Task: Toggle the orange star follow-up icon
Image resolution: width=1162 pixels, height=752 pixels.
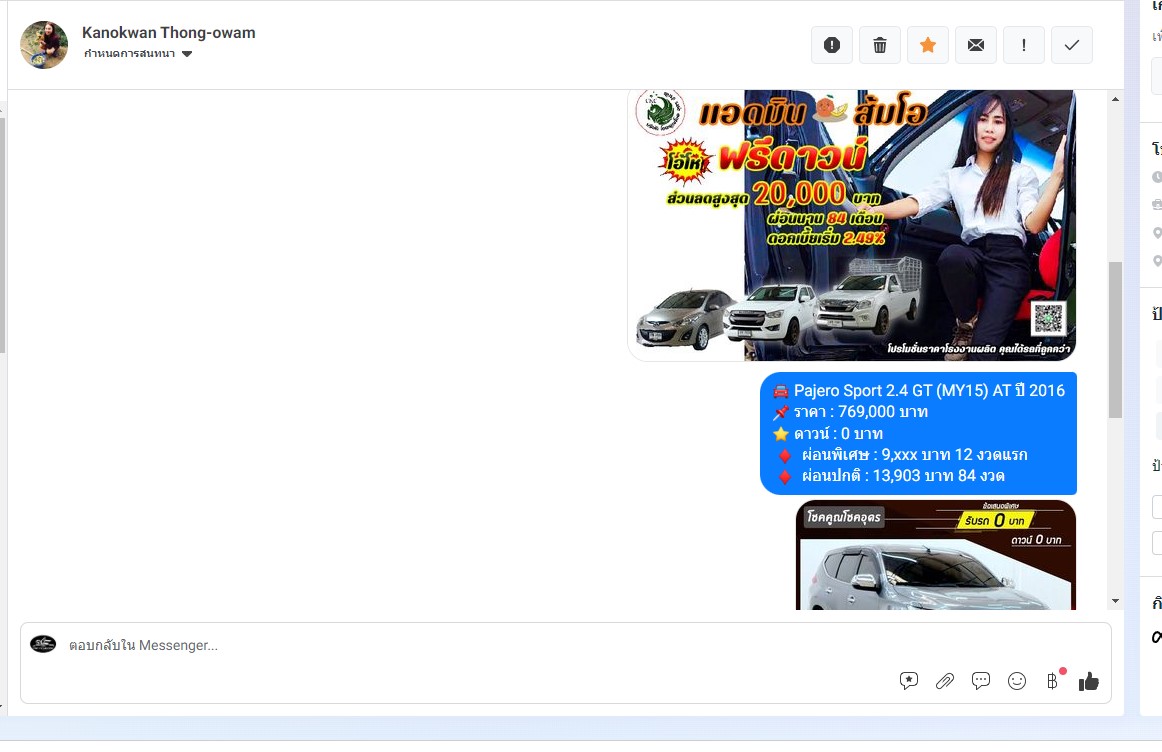Action: click(928, 45)
